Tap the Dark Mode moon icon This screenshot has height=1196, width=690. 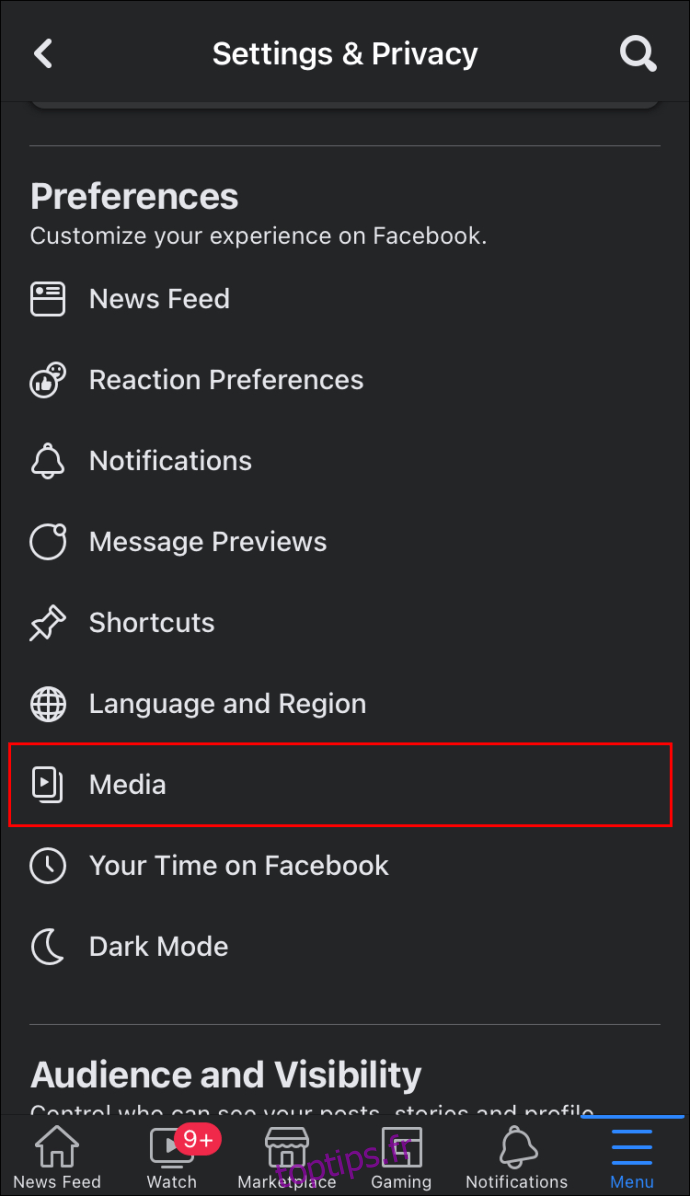click(47, 947)
